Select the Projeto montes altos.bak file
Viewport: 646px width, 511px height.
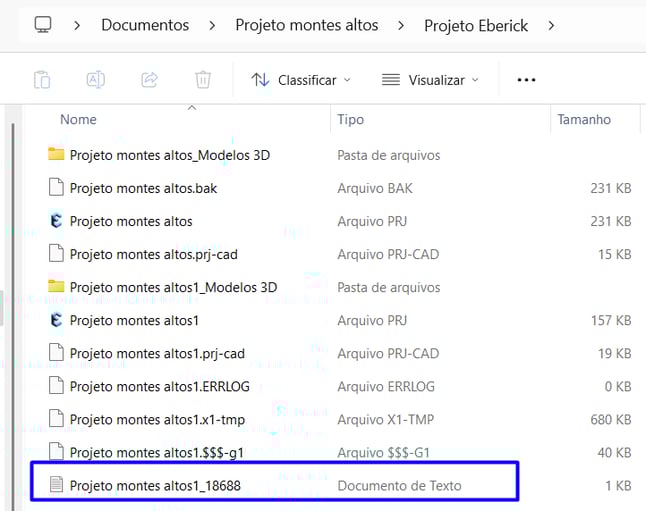pyautogui.click(x=143, y=188)
